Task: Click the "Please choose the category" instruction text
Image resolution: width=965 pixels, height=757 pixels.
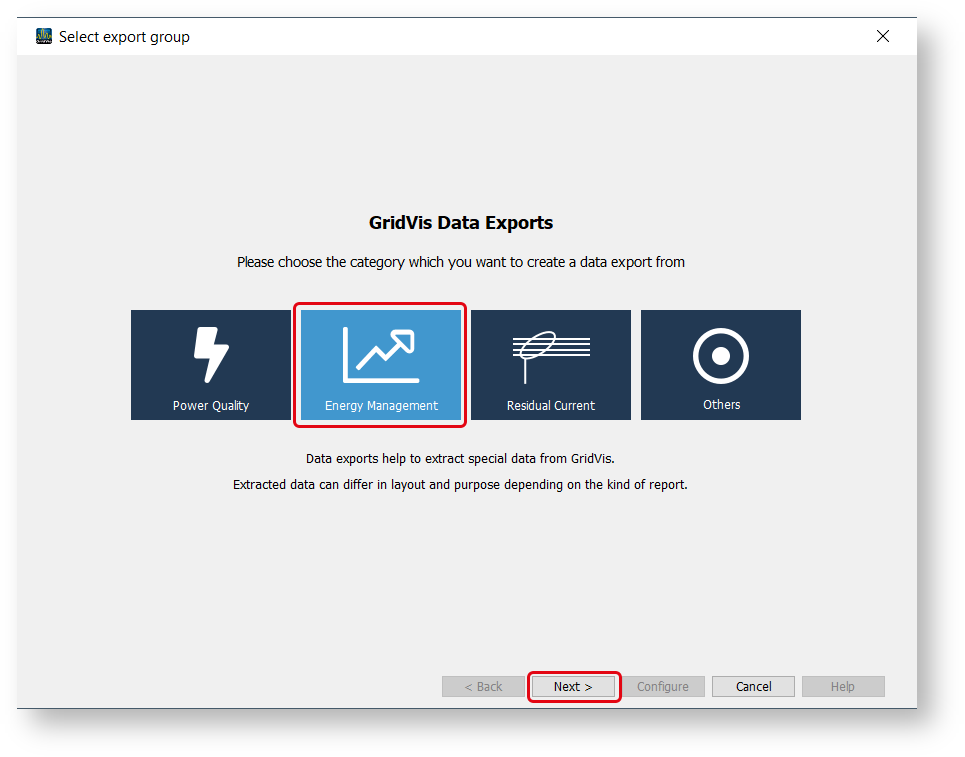Action: tap(461, 262)
